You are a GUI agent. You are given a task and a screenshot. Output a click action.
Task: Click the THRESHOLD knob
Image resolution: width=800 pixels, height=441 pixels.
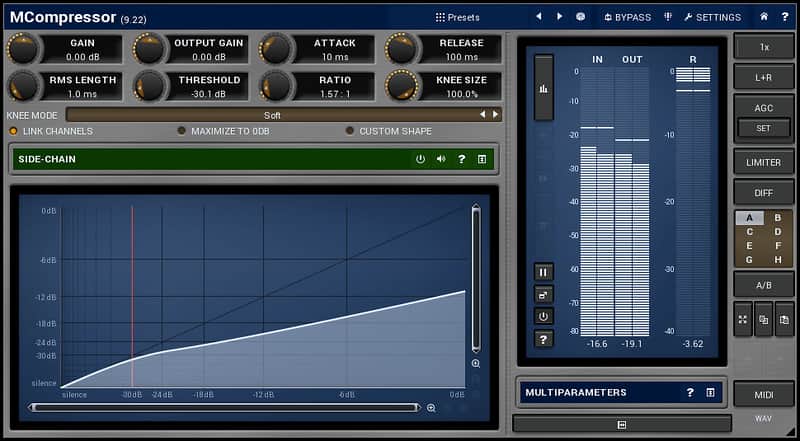click(148, 86)
